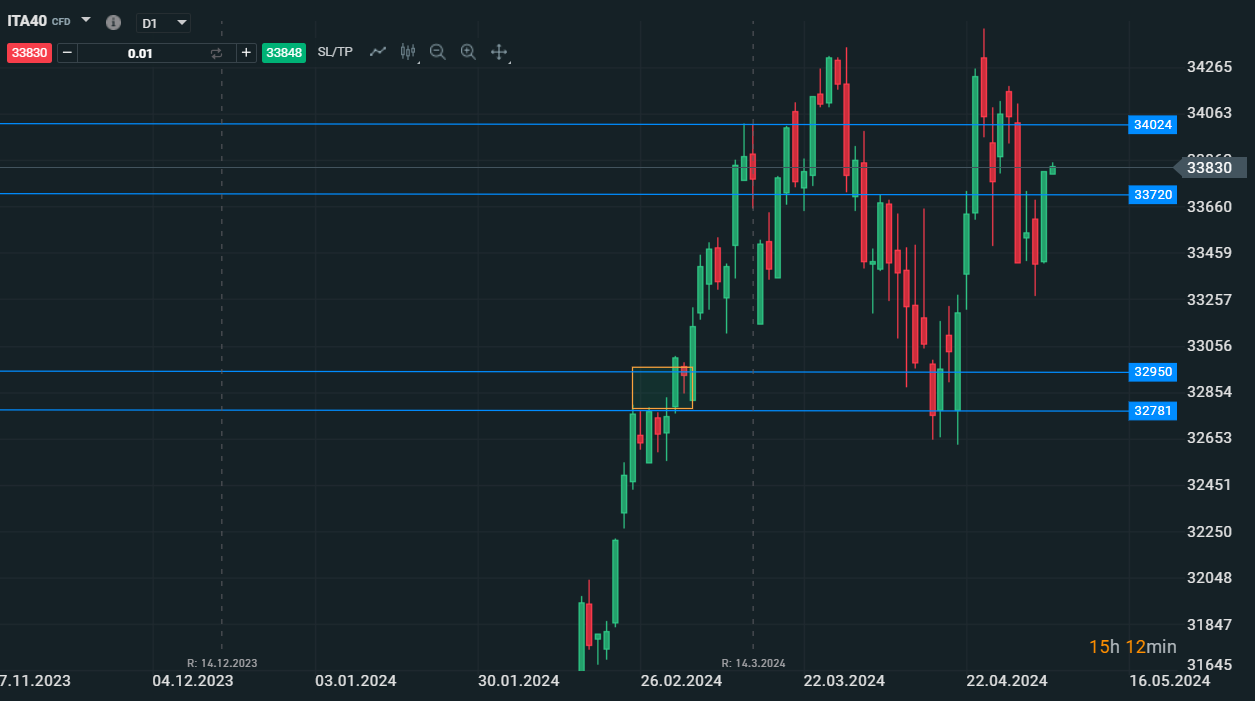Screen dimensions: 1255x701
Task: Select the crosshair move tool
Action: click(x=499, y=52)
